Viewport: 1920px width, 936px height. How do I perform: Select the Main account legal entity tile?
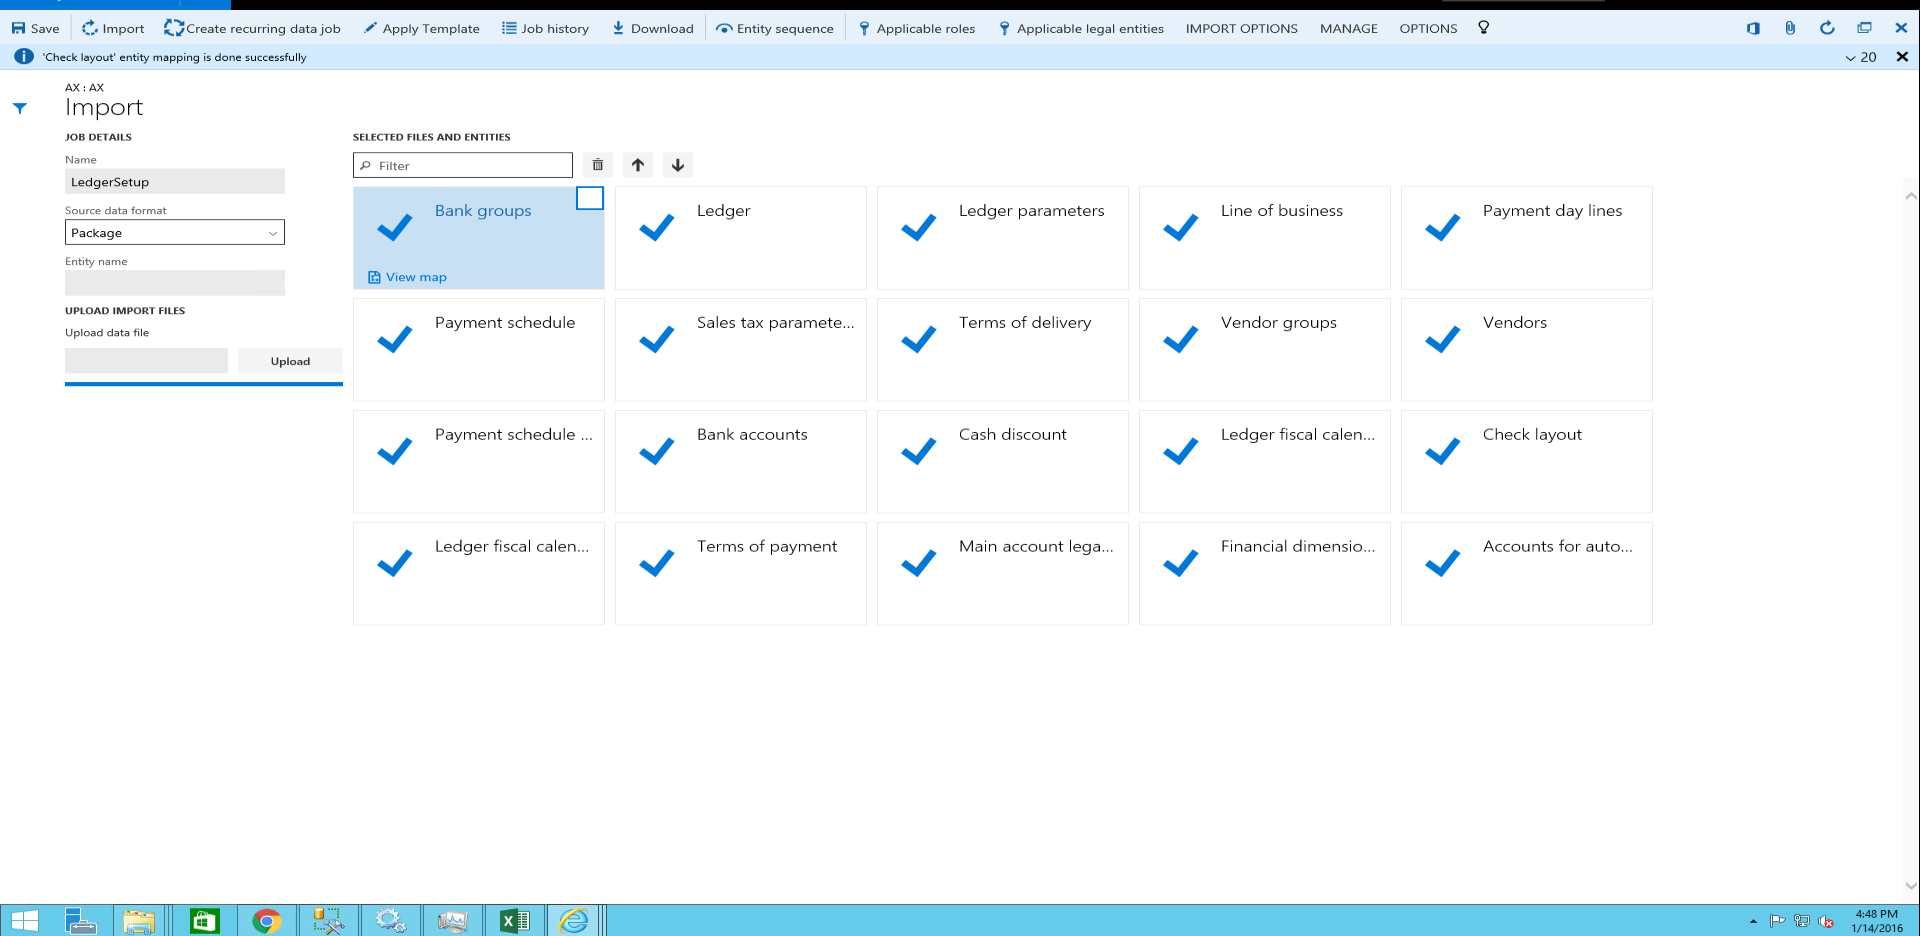point(1003,574)
